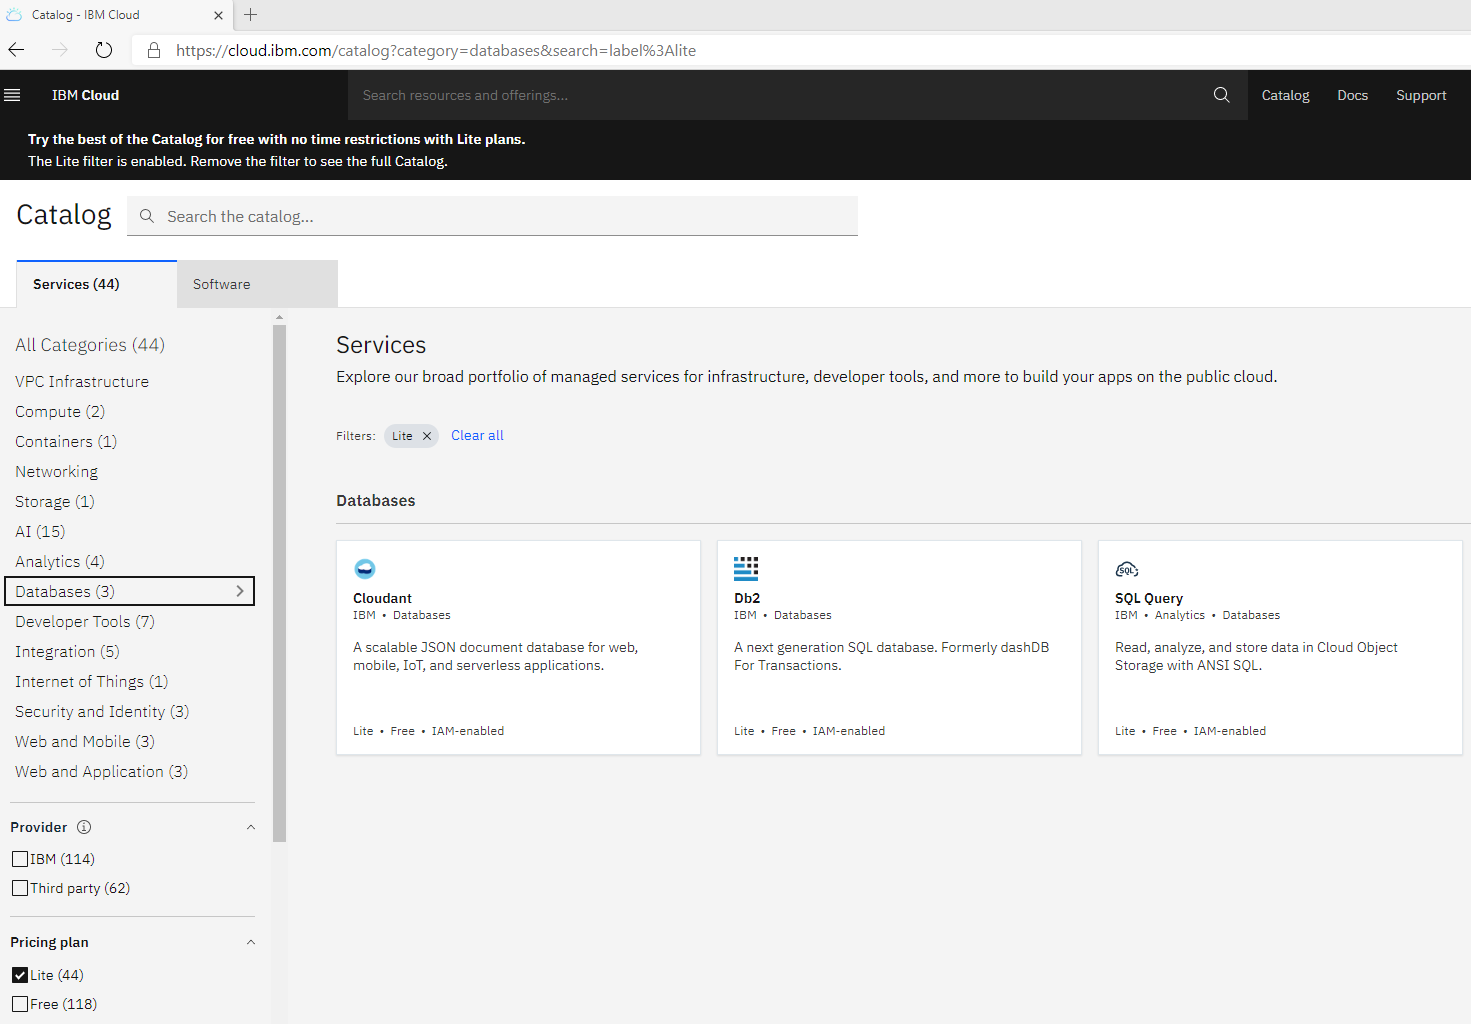
Task: Switch to the Services (44) tab
Action: pyautogui.click(x=97, y=284)
